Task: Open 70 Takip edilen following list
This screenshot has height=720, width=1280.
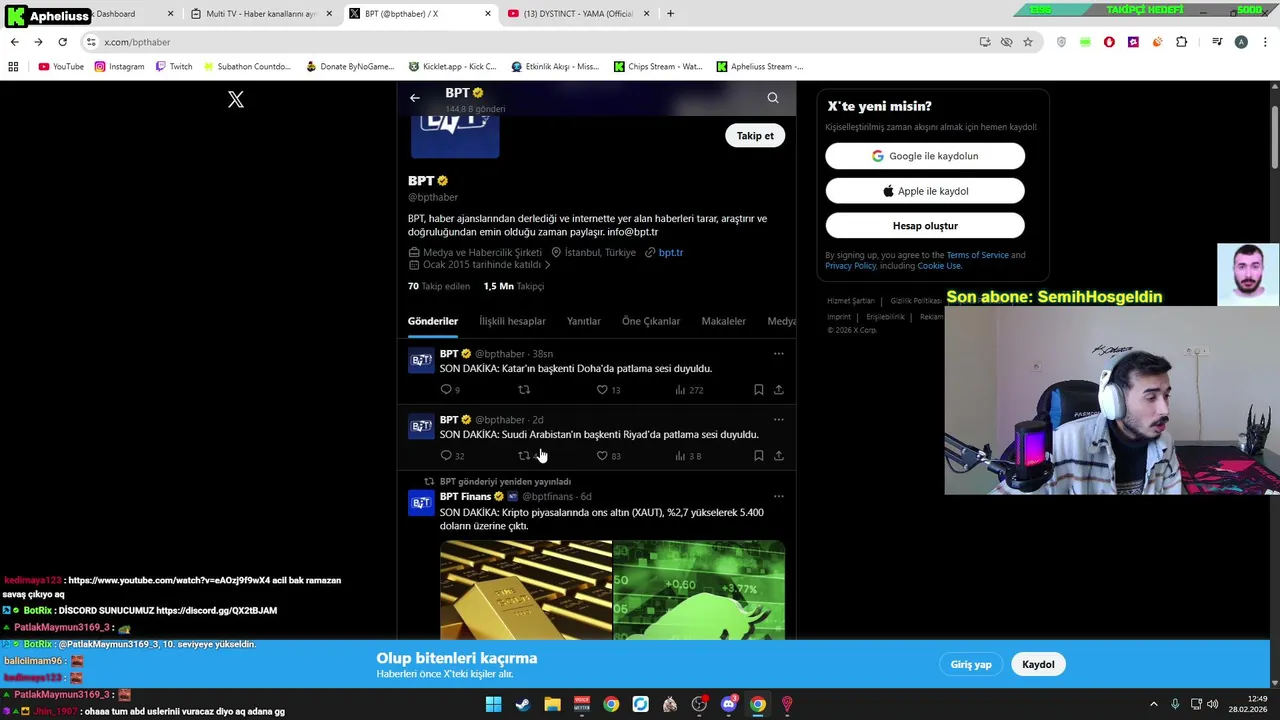Action: click(439, 286)
